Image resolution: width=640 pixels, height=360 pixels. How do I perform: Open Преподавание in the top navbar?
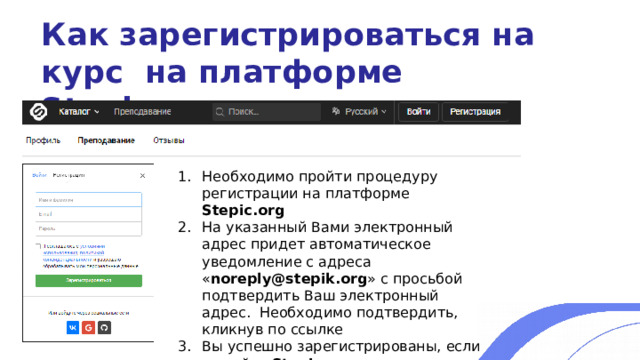click(142, 111)
